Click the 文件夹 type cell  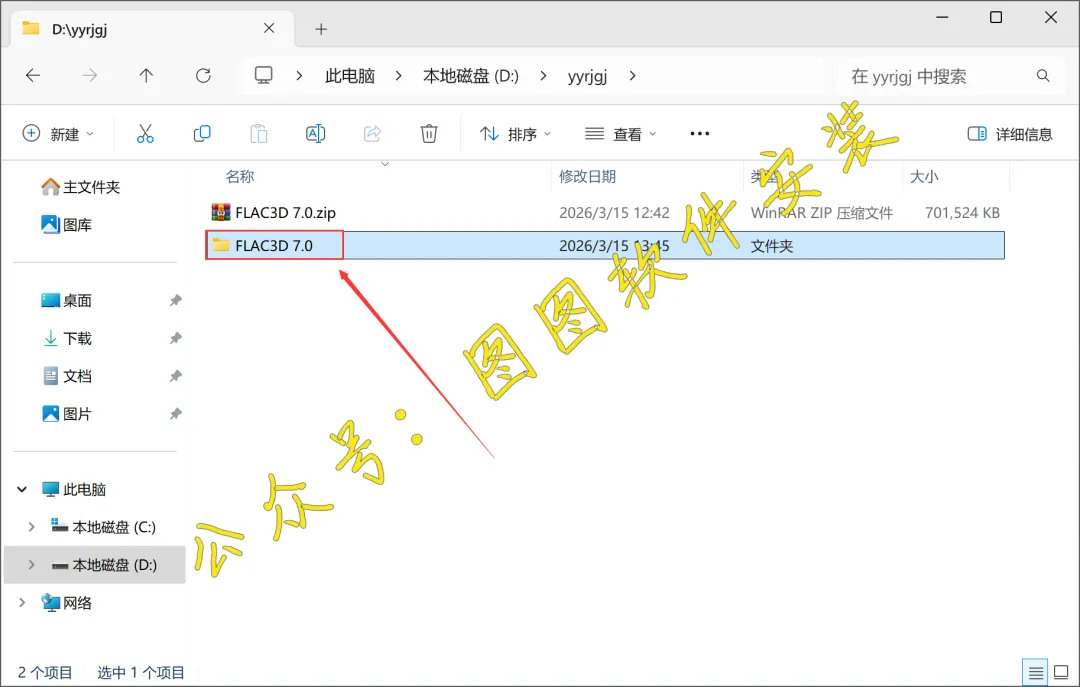771,246
